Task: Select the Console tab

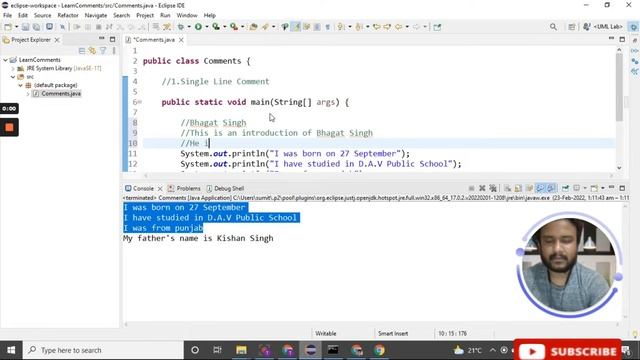Action: coord(143,189)
